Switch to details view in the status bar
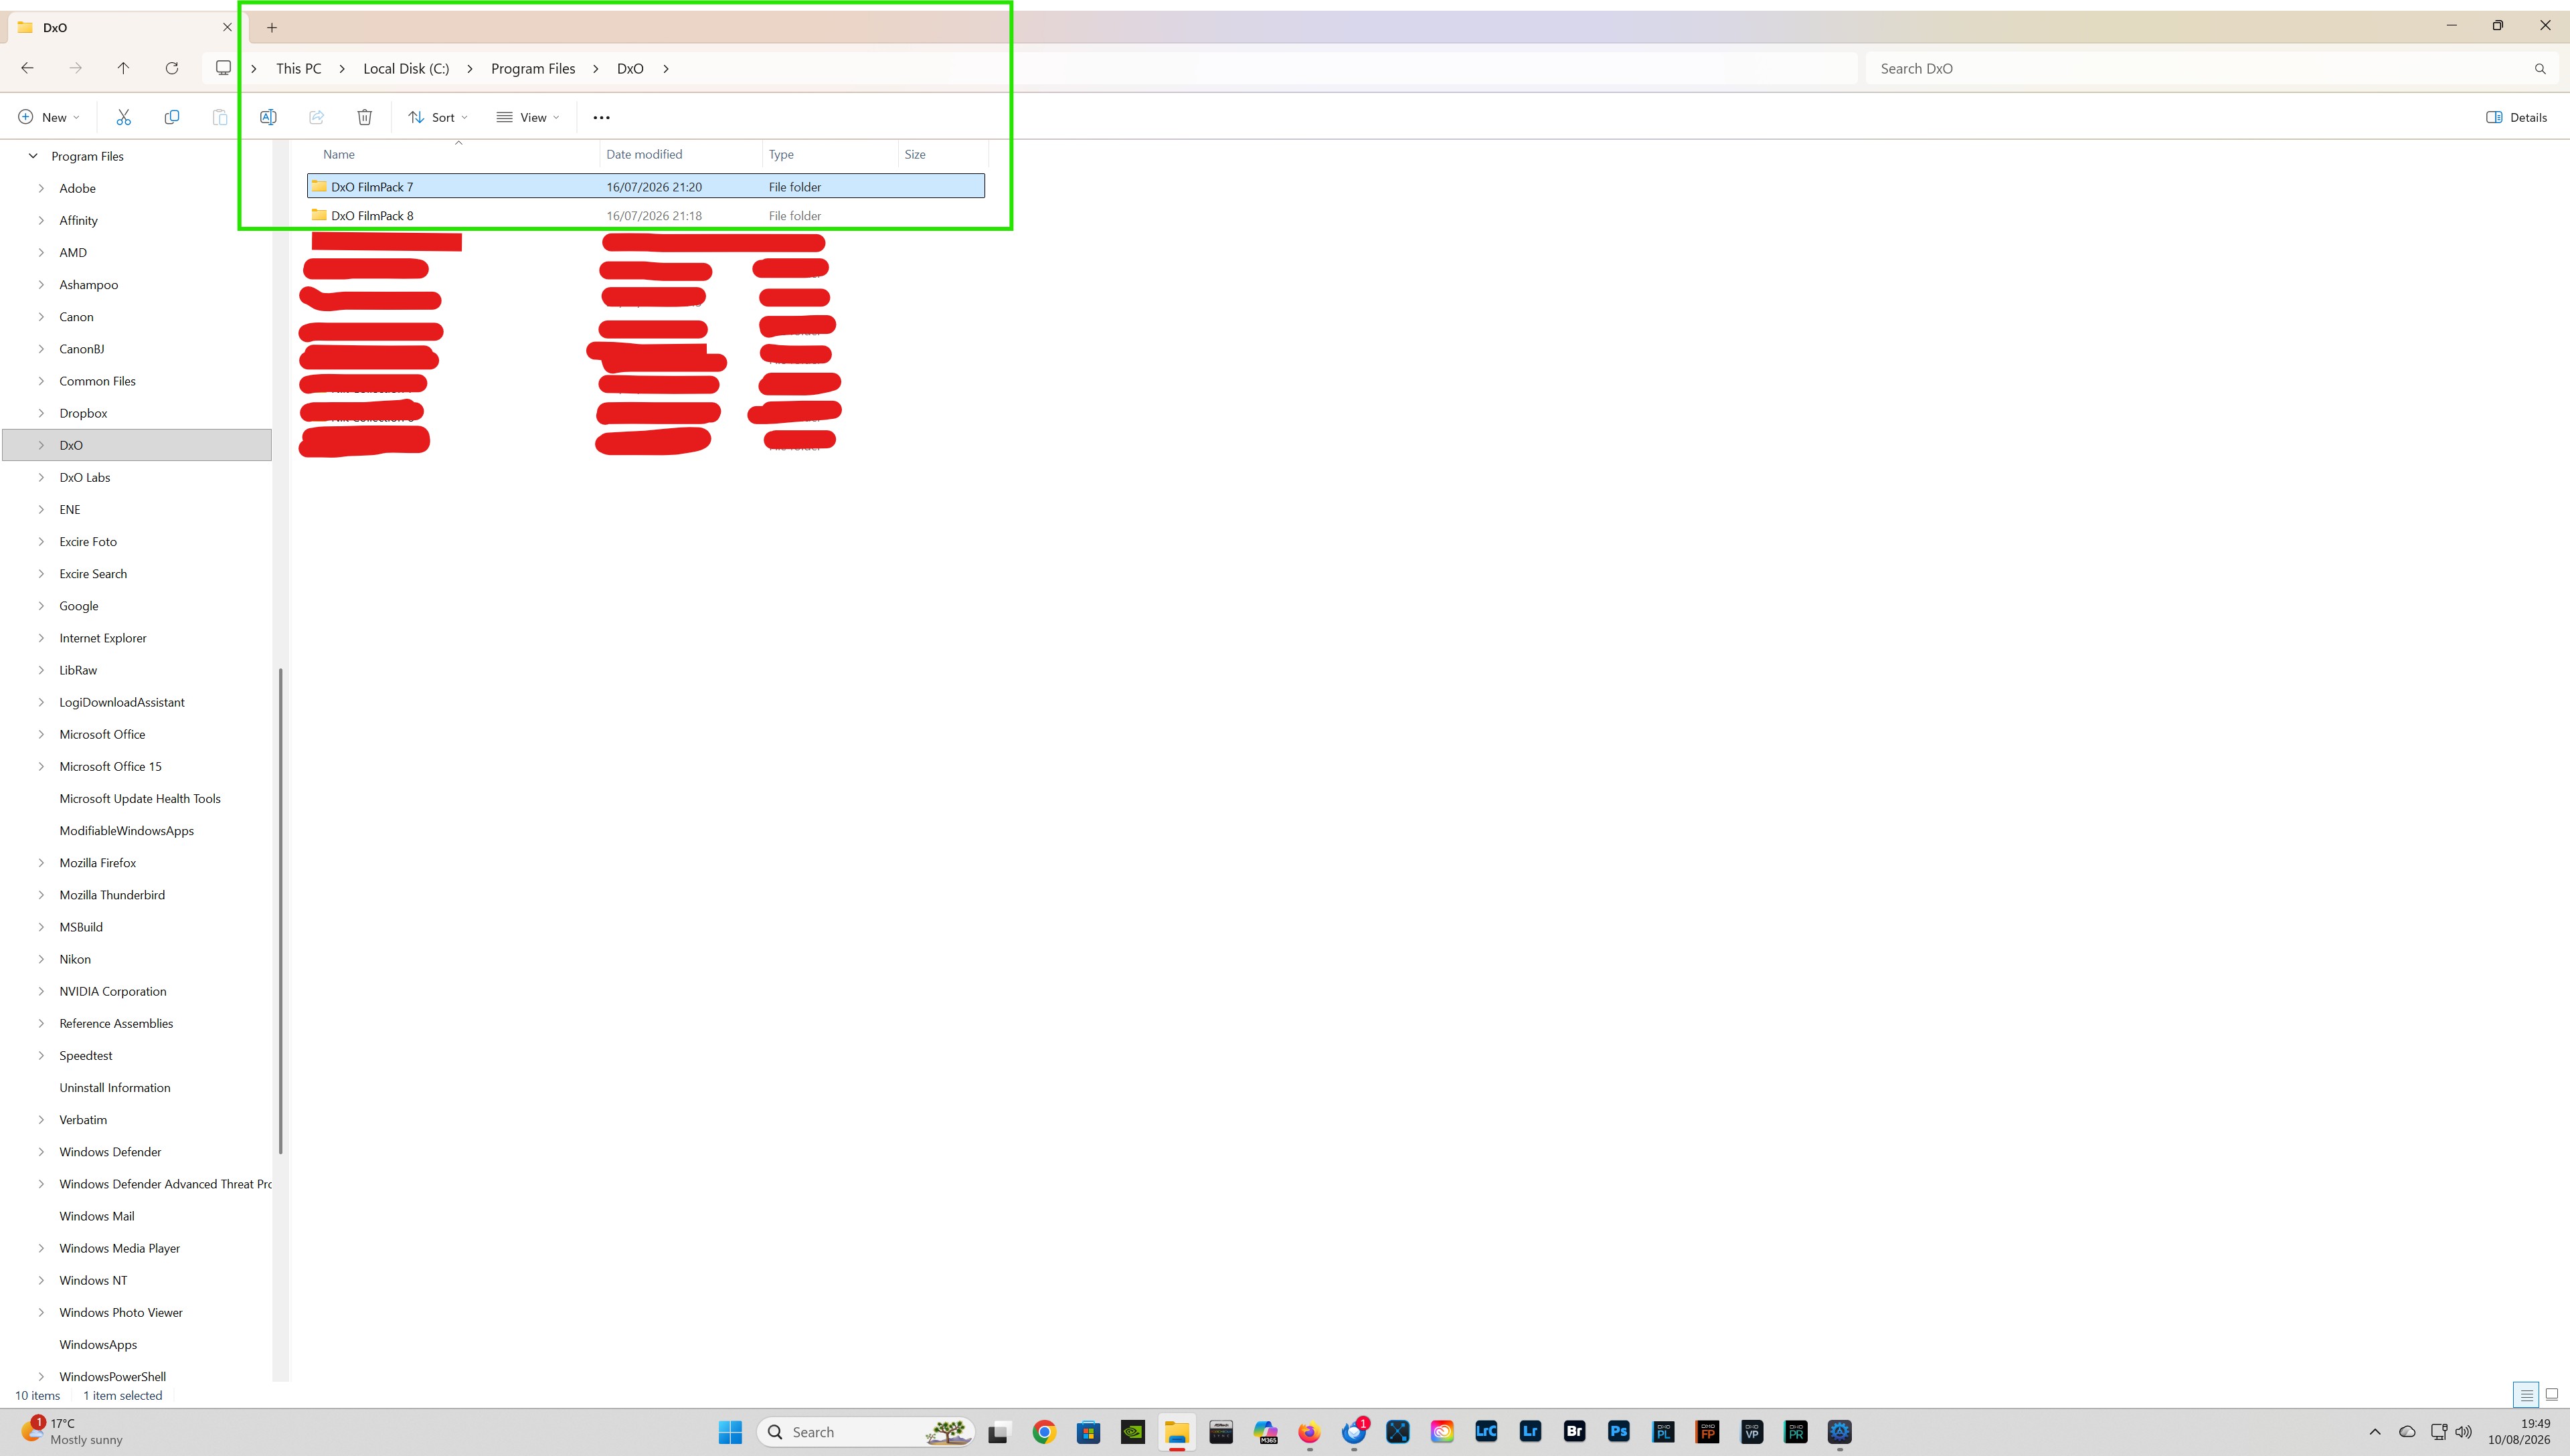This screenshot has height=1456, width=2570. tap(2526, 1394)
